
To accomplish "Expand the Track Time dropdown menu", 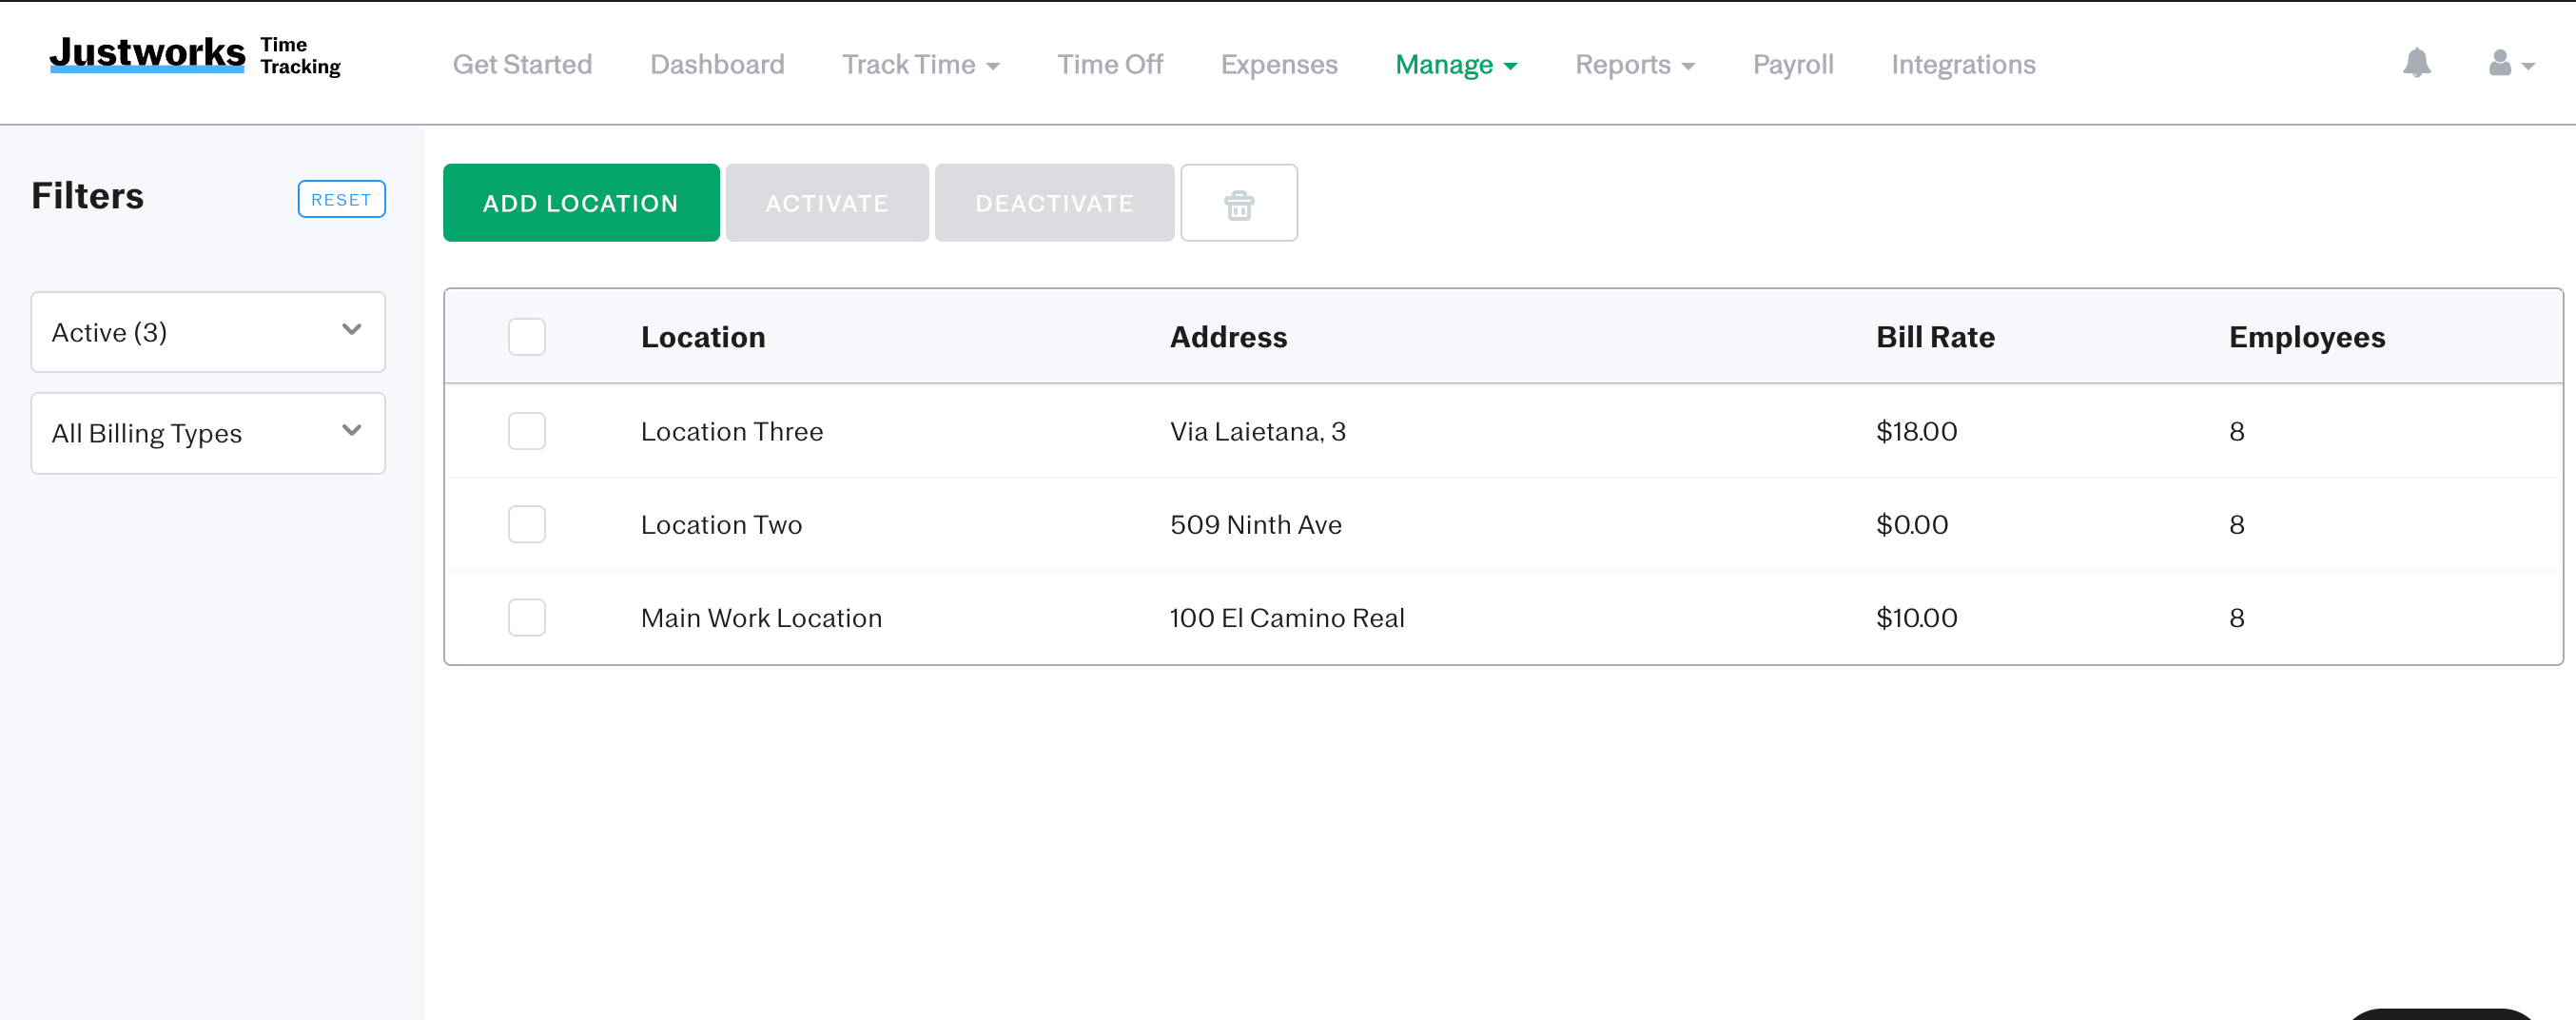I will 920,63.
